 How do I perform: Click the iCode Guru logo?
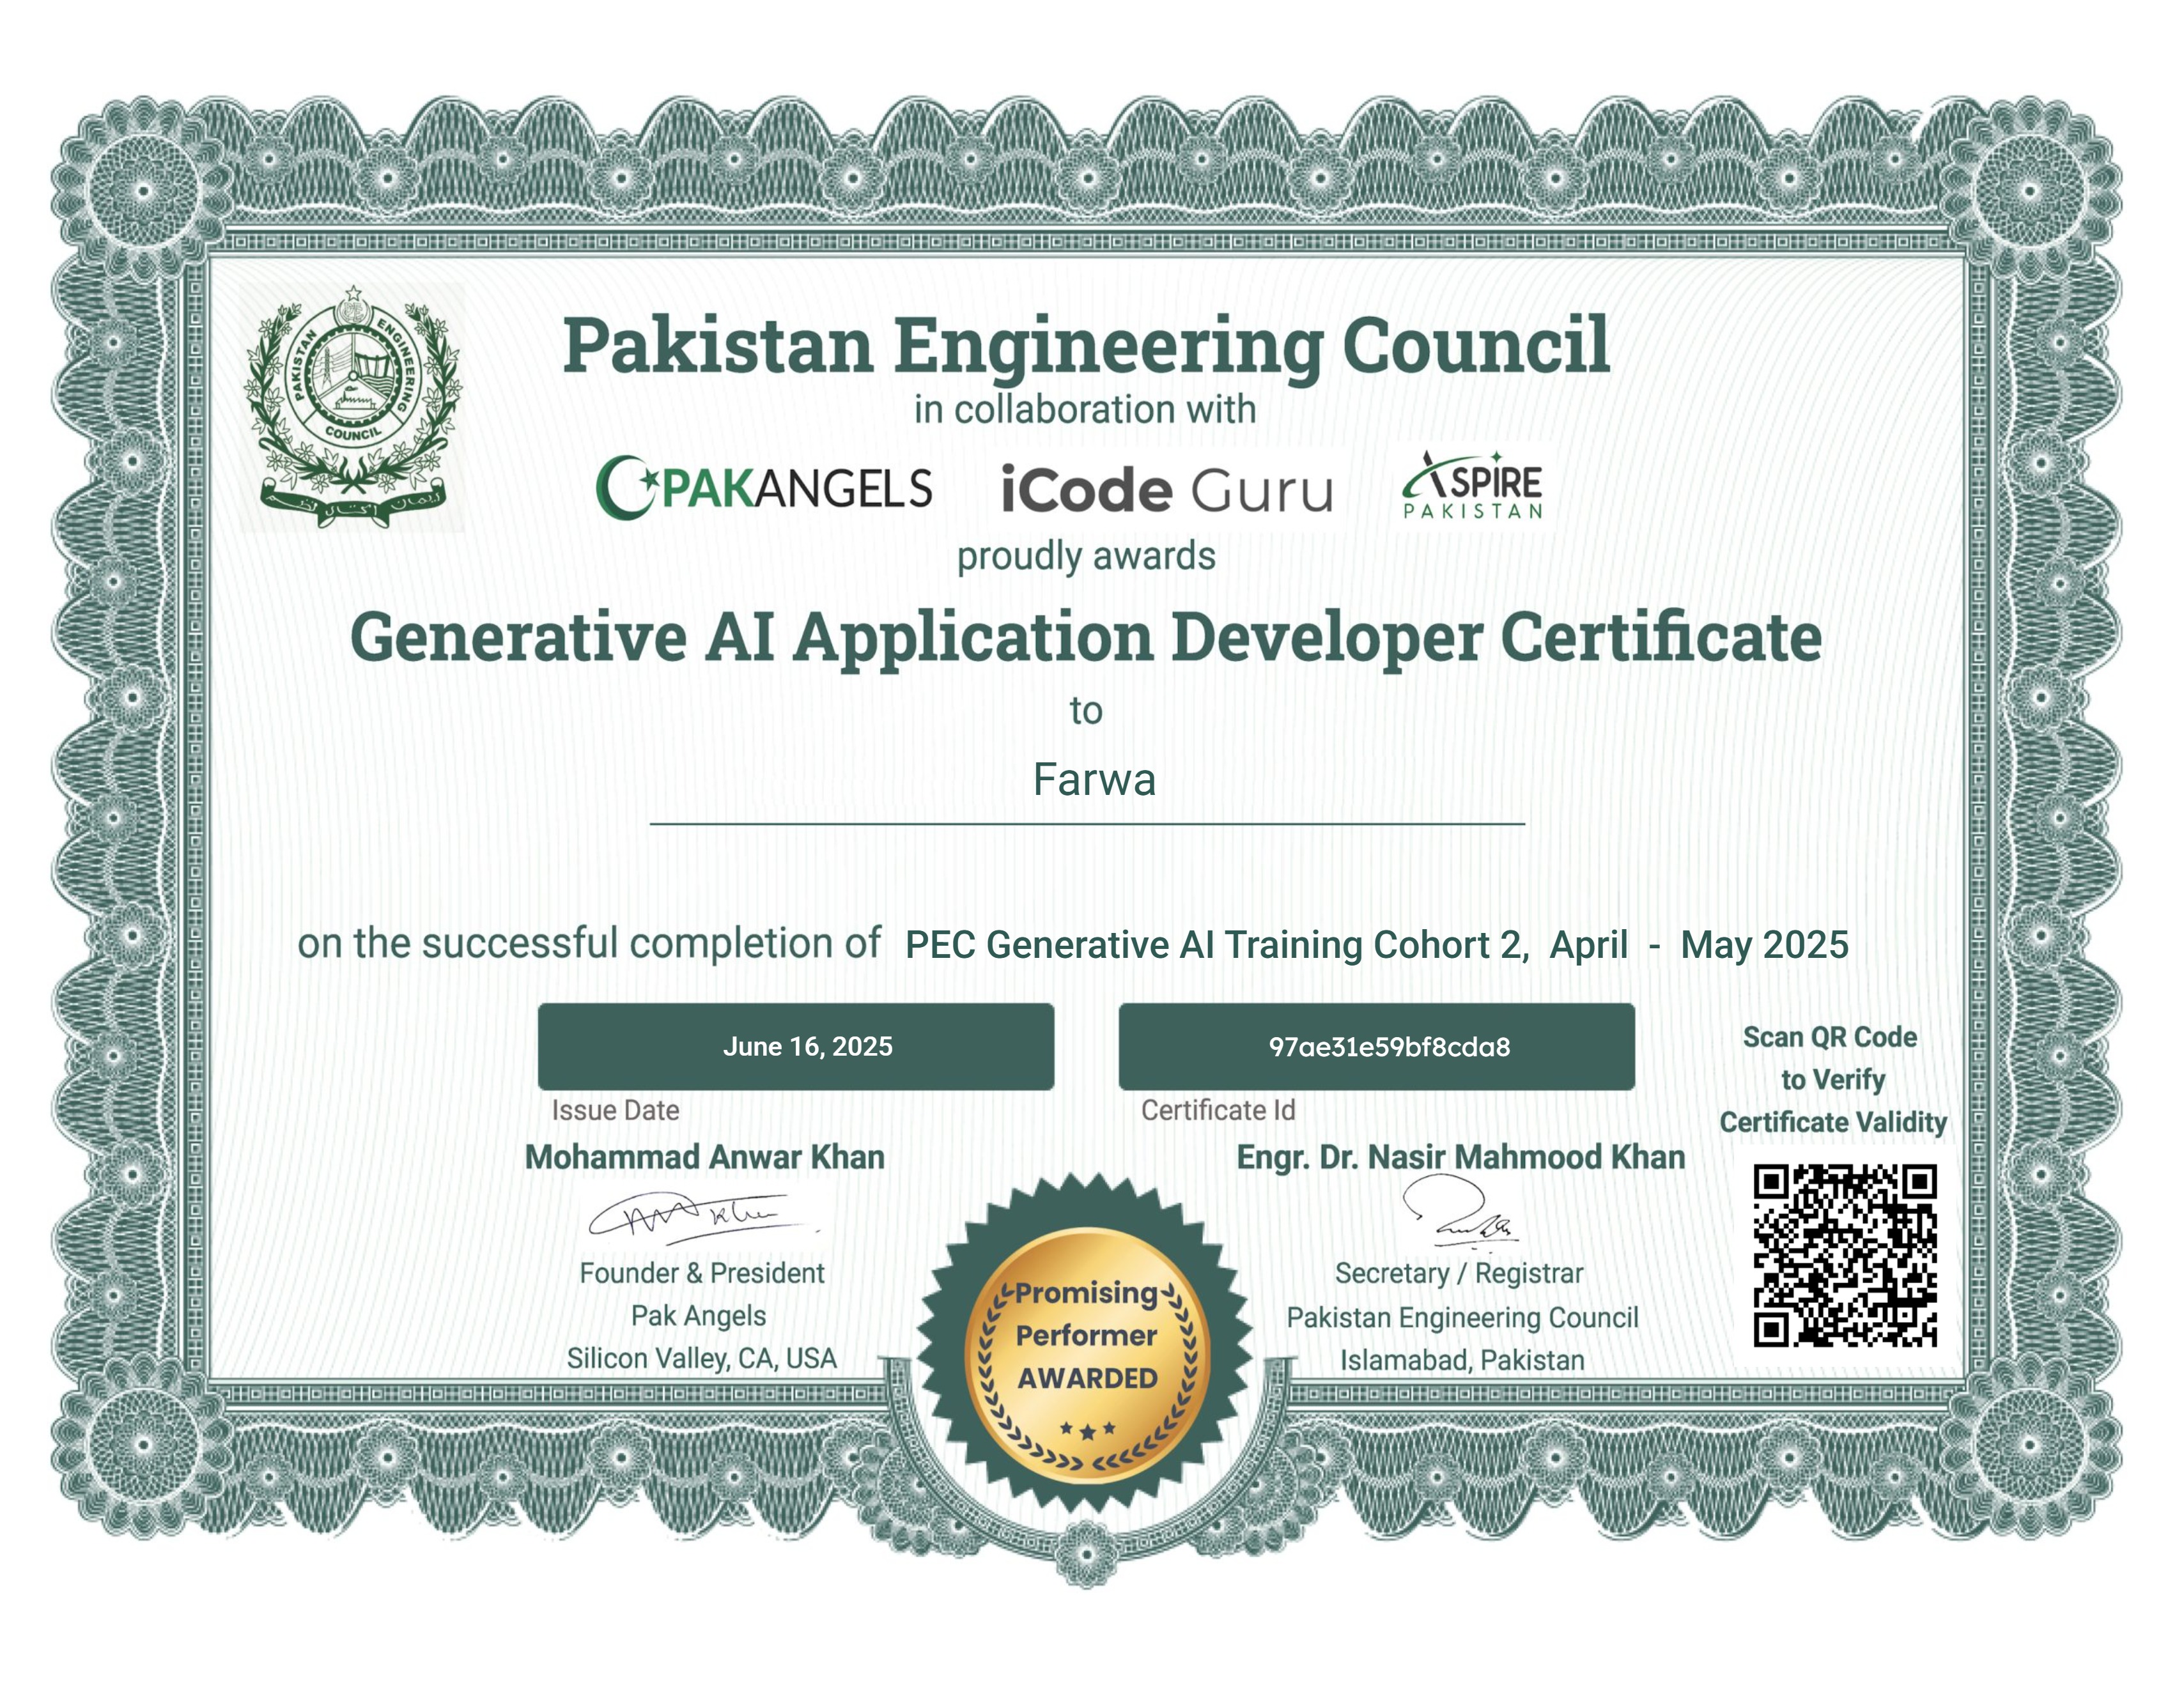pos(1167,489)
